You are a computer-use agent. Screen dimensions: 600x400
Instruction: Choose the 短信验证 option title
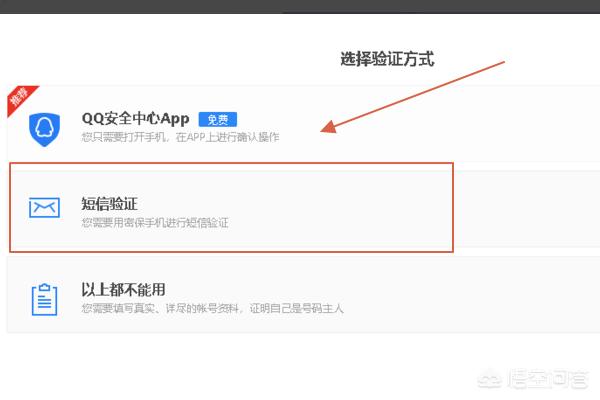point(109,203)
